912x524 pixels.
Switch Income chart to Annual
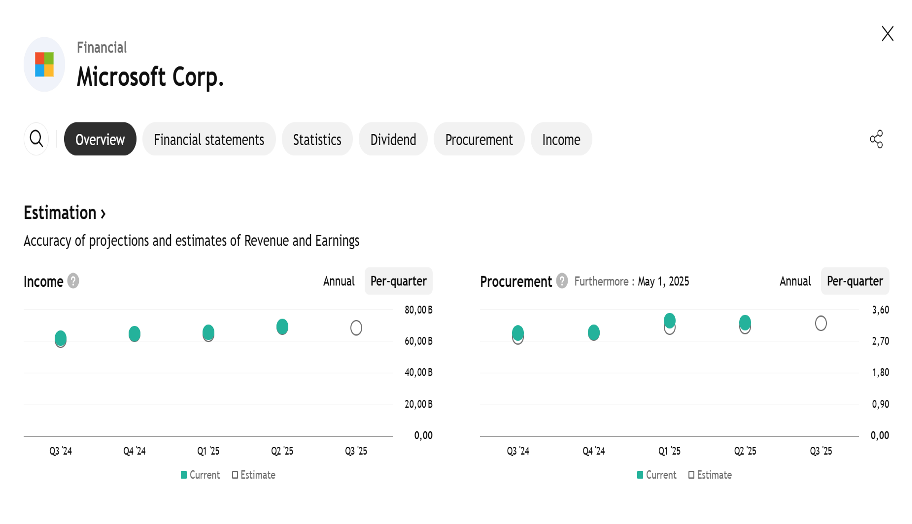(x=339, y=281)
